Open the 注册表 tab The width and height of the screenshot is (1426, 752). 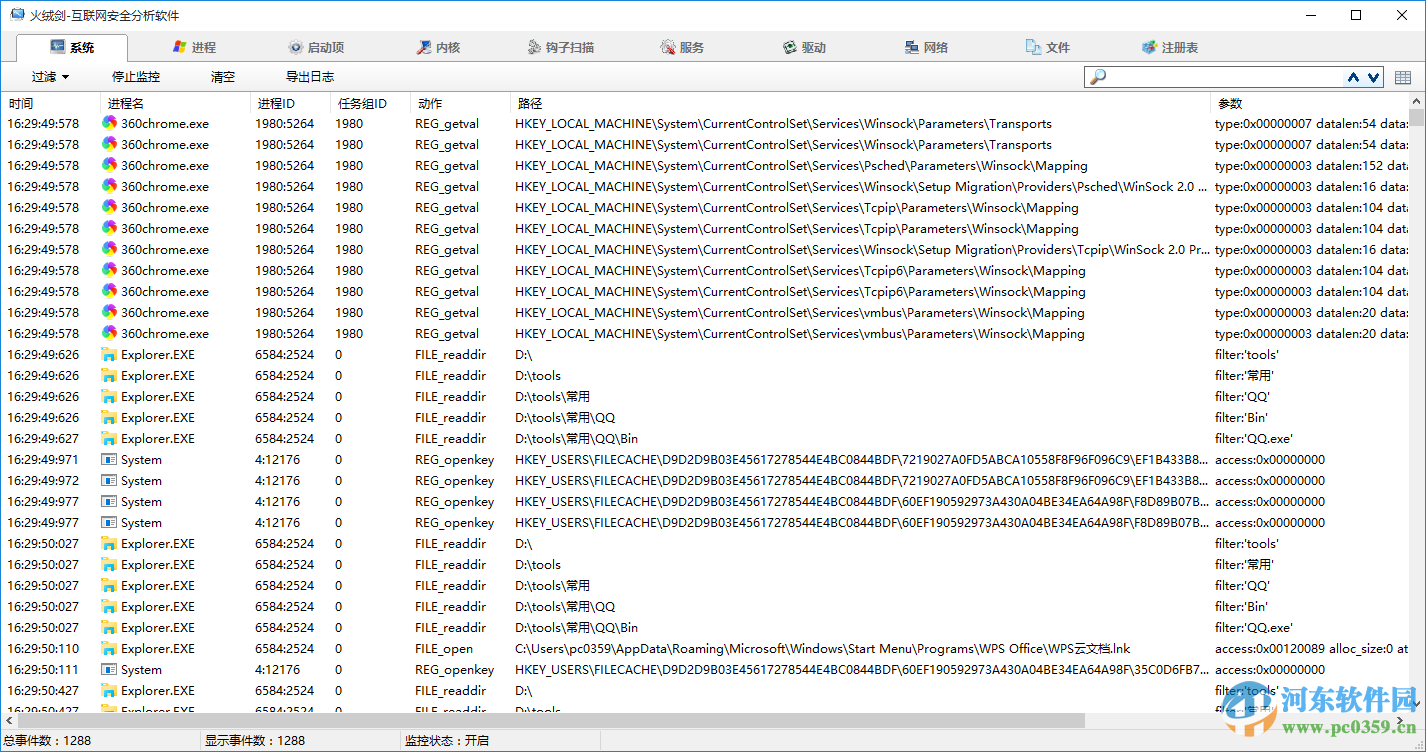pyautogui.click(x=1170, y=47)
